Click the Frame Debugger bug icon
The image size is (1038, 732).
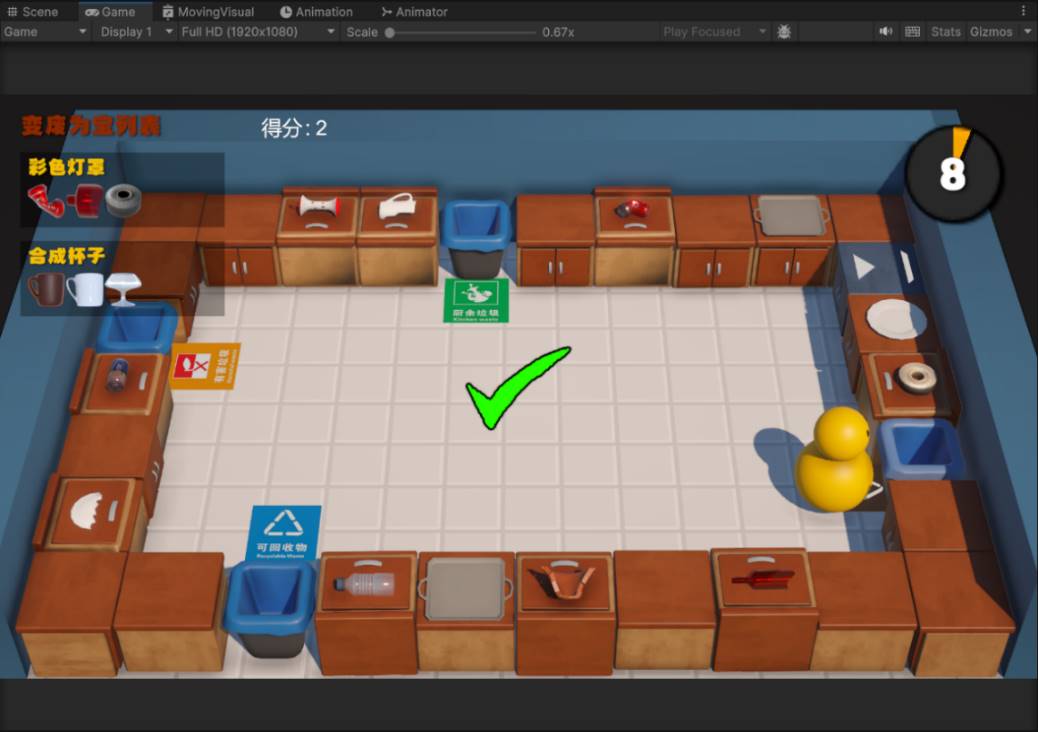pos(784,32)
